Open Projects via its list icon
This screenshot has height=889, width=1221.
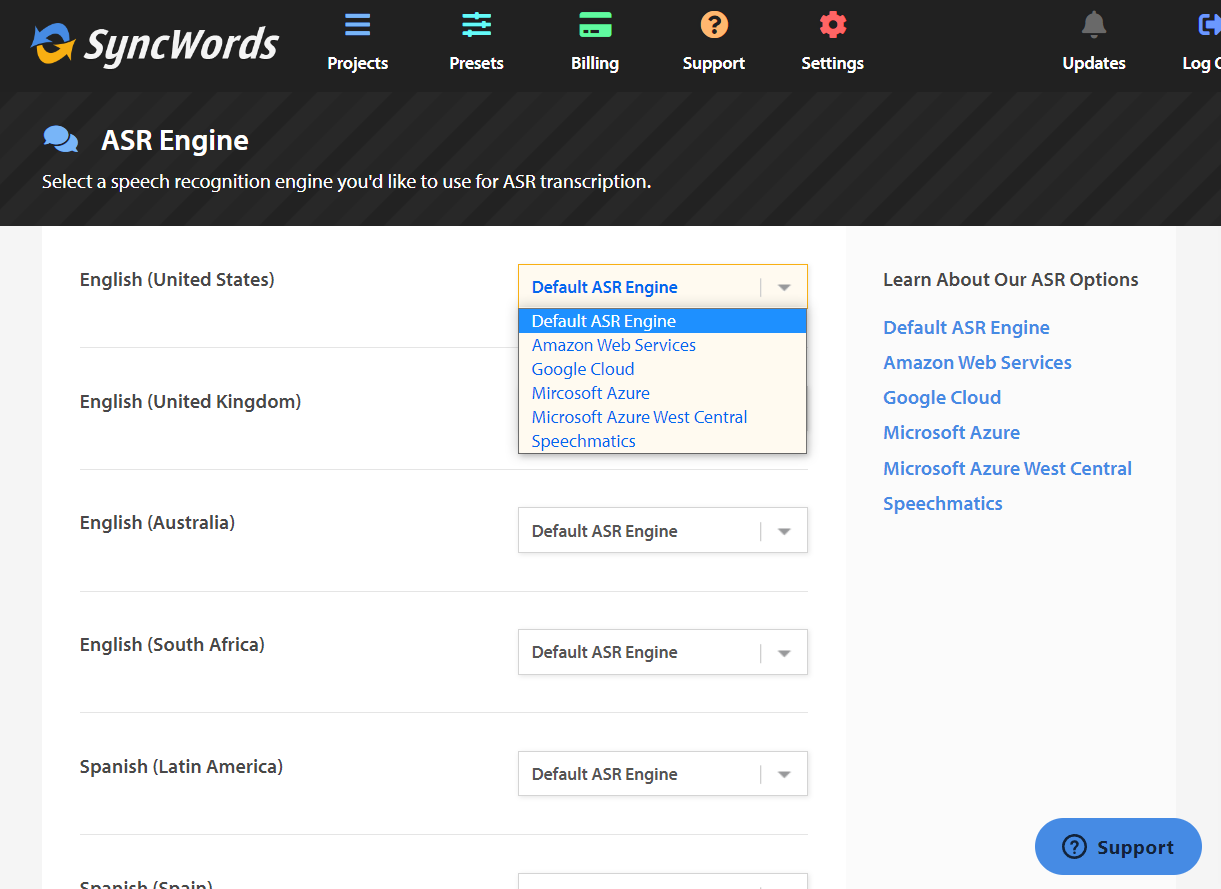click(357, 25)
